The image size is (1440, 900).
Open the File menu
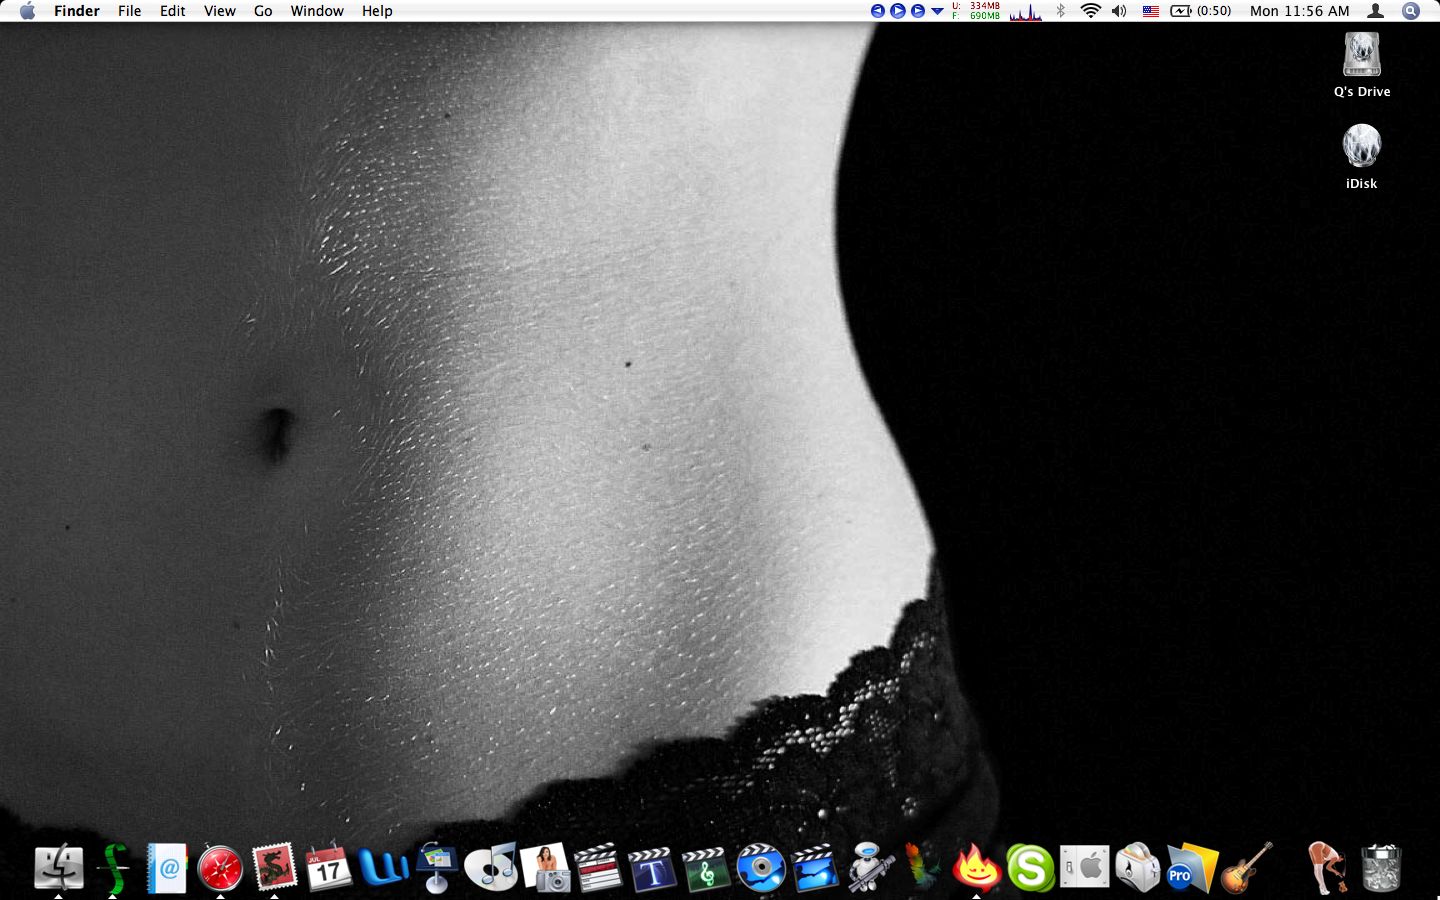pos(129,11)
